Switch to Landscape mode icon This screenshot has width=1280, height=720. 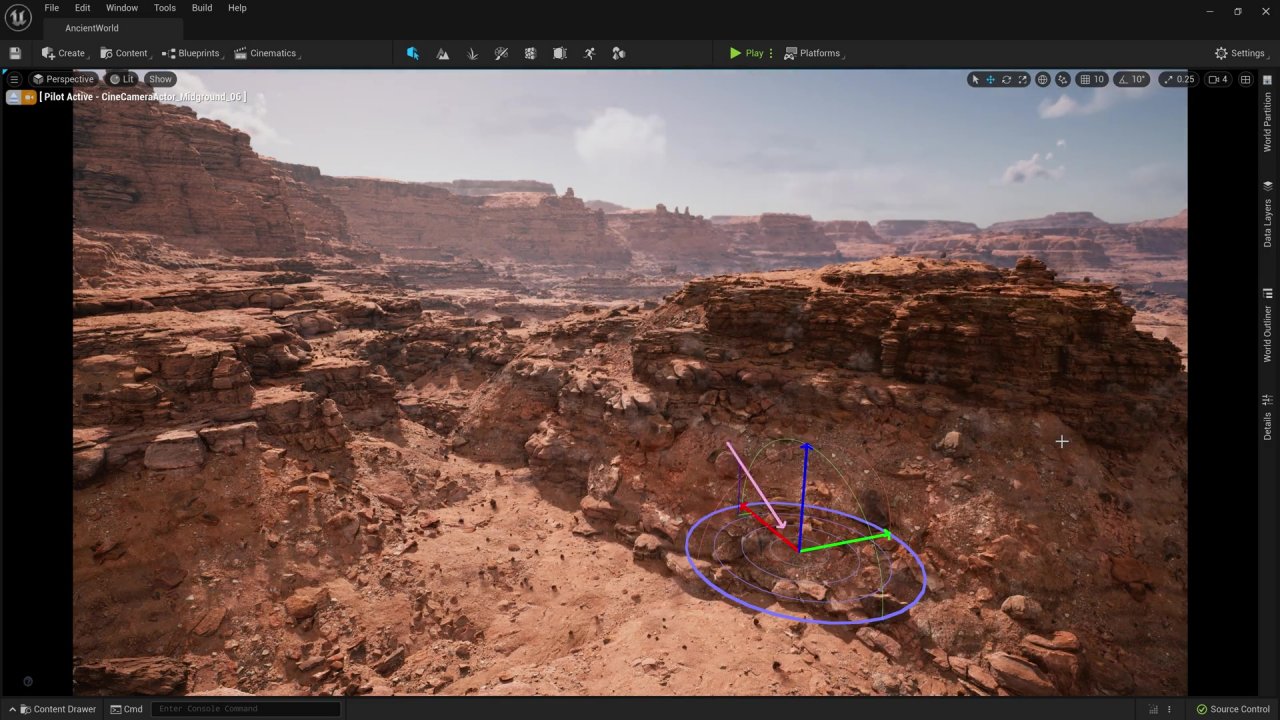443,53
